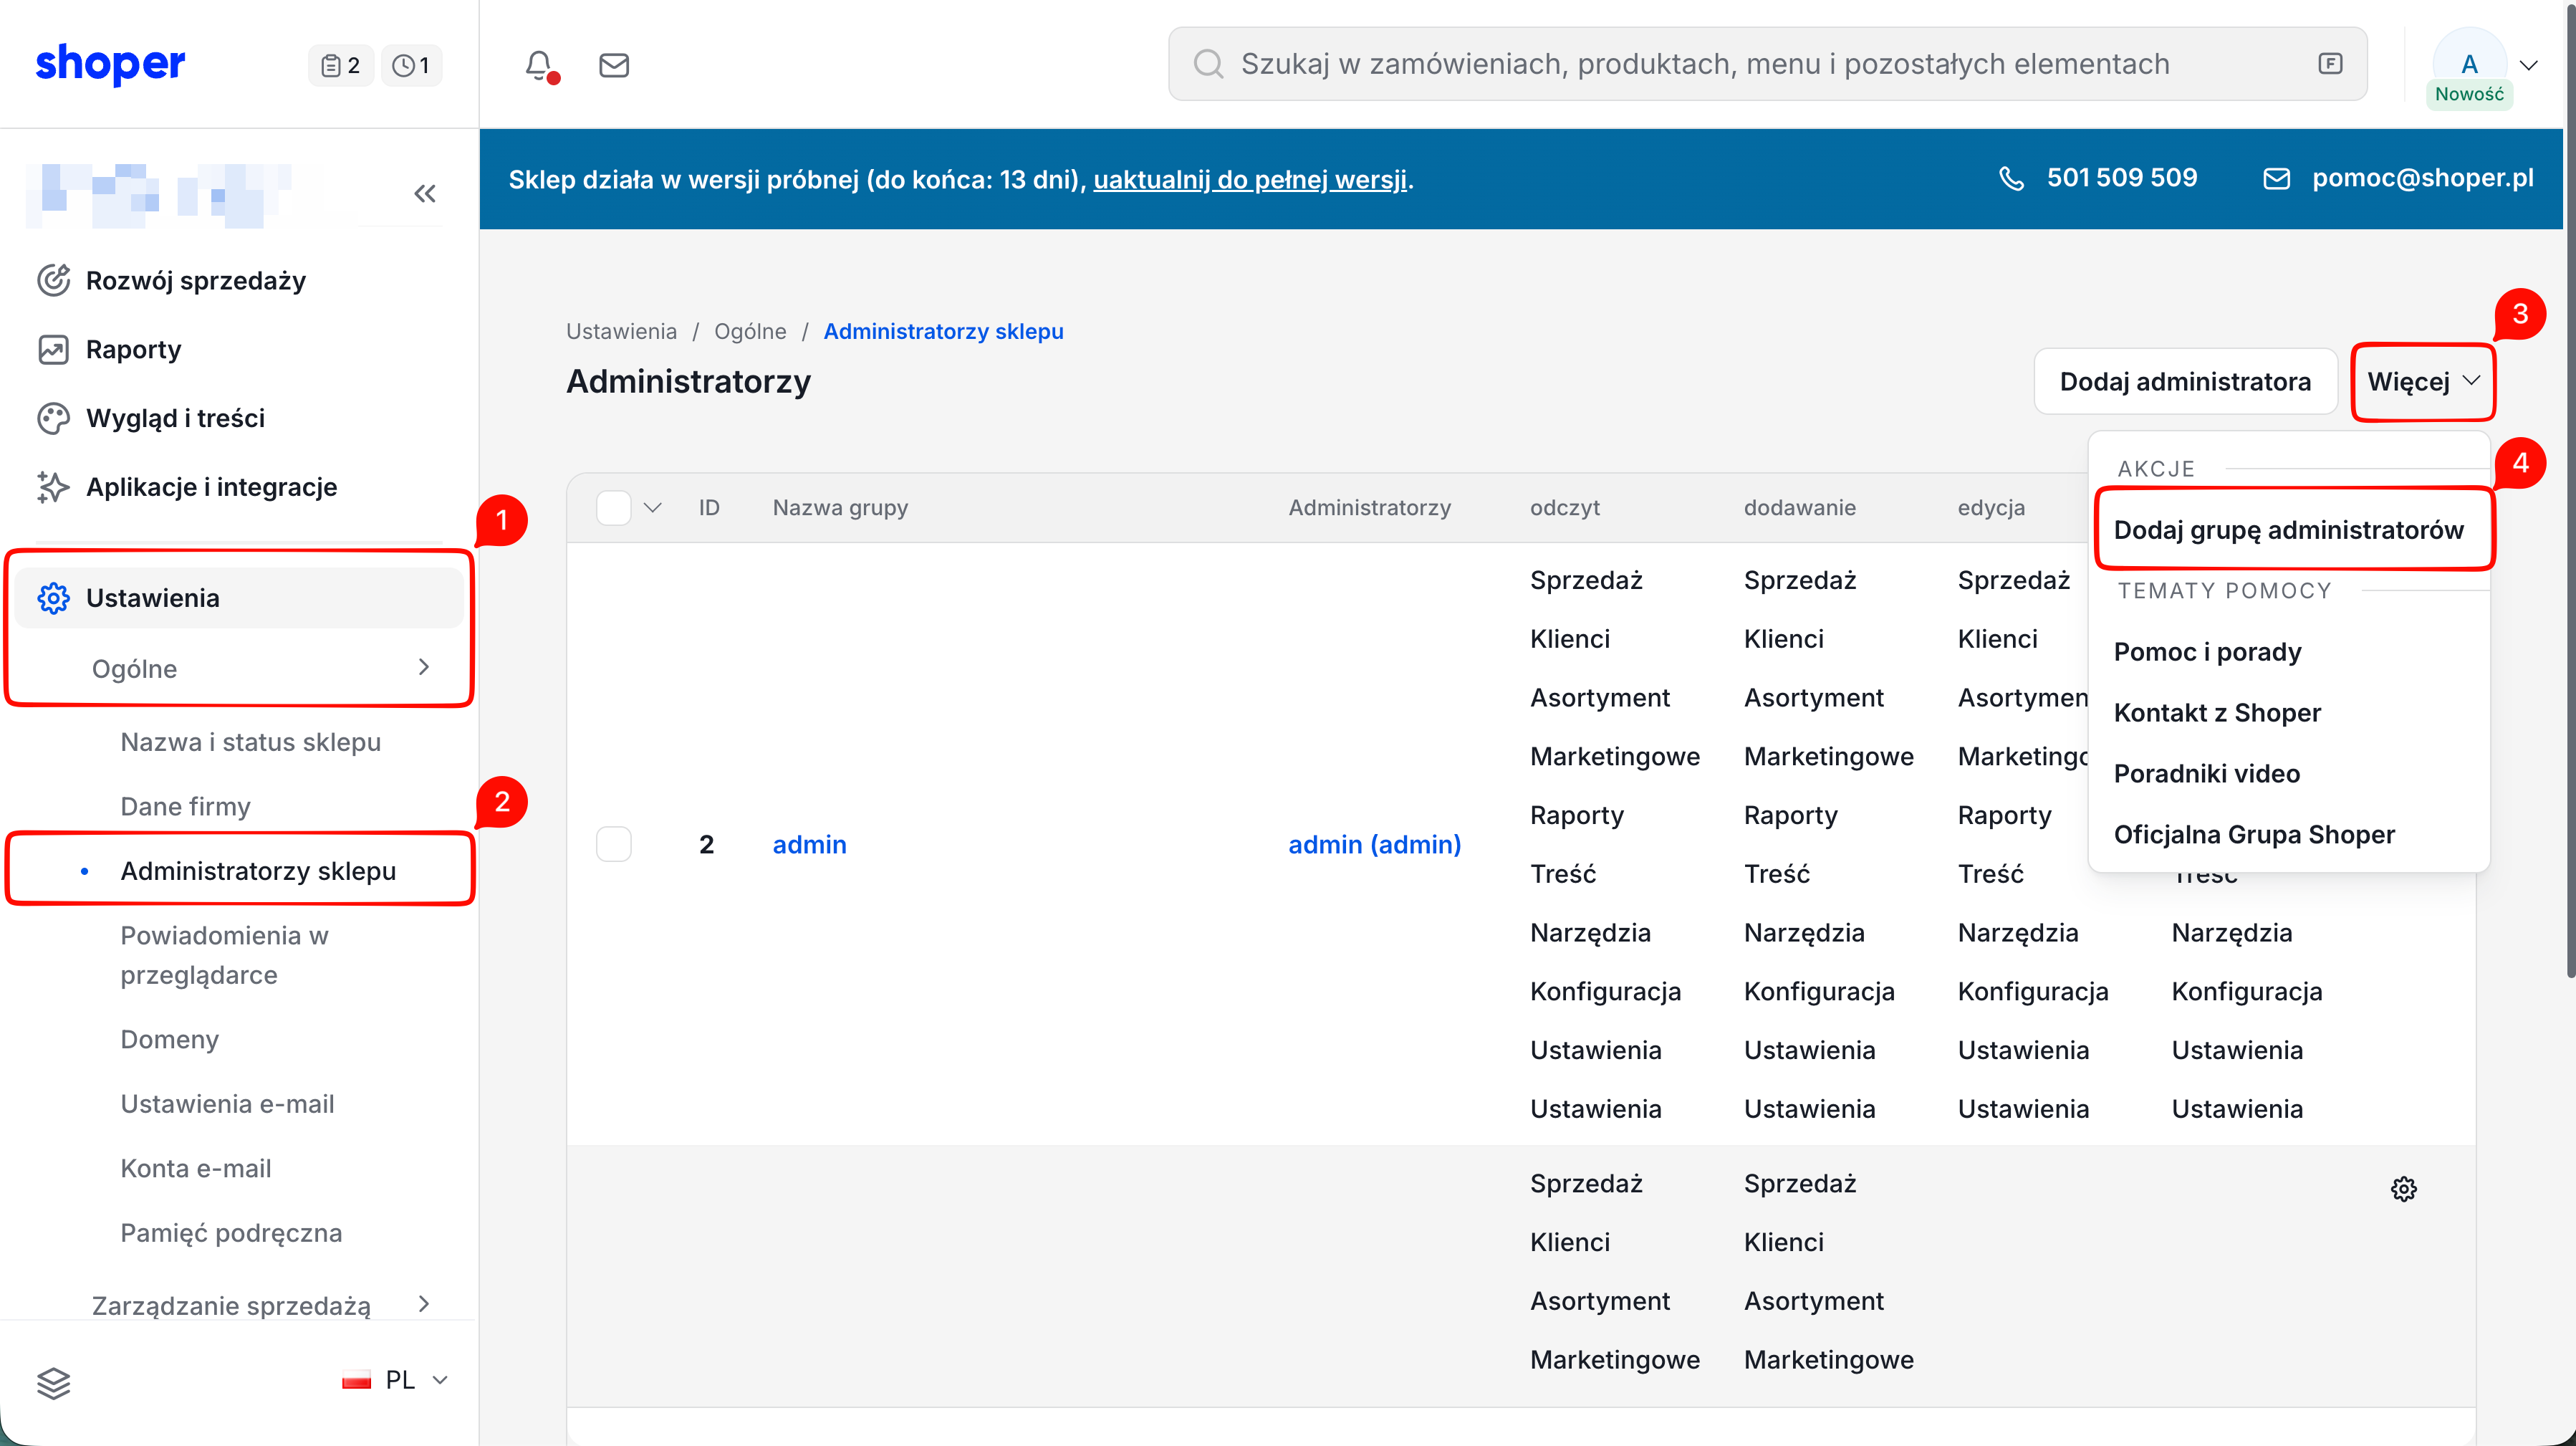This screenshot has width=2576, height=1446.
Task: Click the layers icon at sidebar bottom
Action: point(53,1382)
